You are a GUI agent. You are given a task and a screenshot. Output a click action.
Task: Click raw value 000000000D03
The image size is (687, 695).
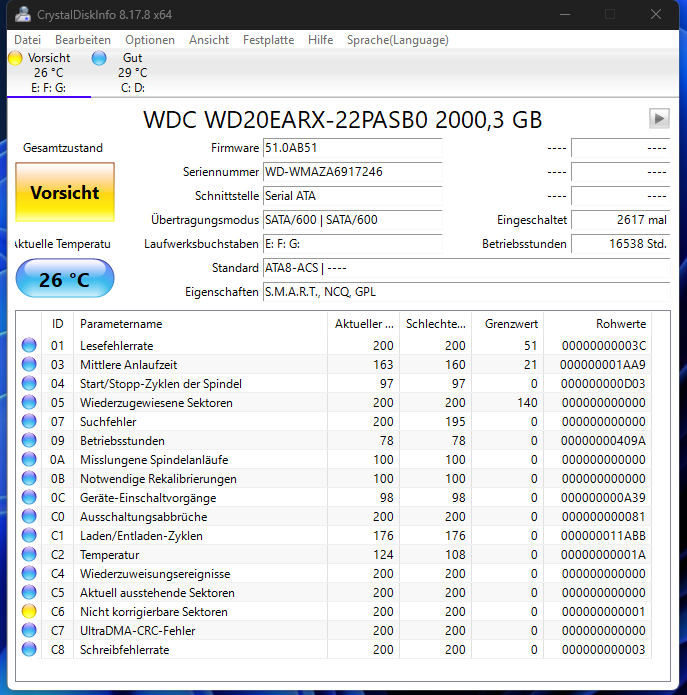pos(603,383)
